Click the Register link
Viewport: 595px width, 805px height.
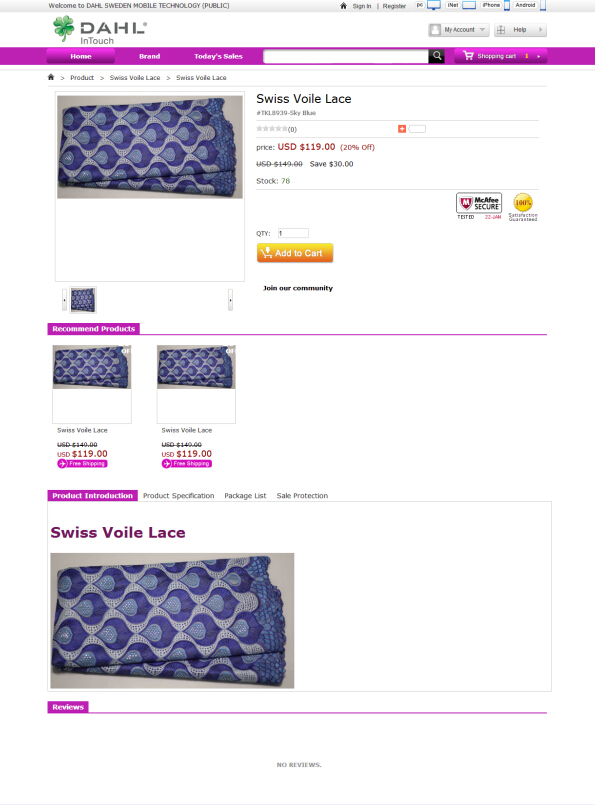(x=394, y=6)
